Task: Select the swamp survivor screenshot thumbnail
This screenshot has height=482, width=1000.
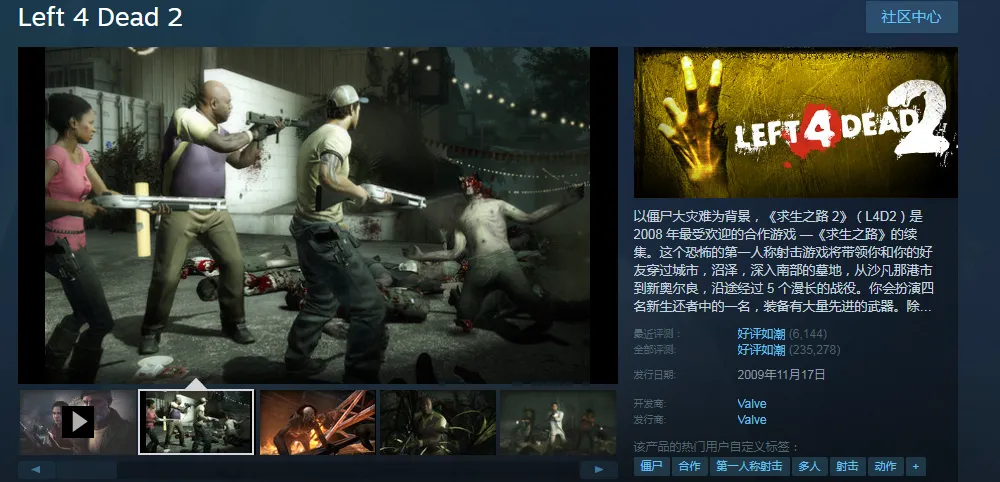Action: click(x=438, y=422)
